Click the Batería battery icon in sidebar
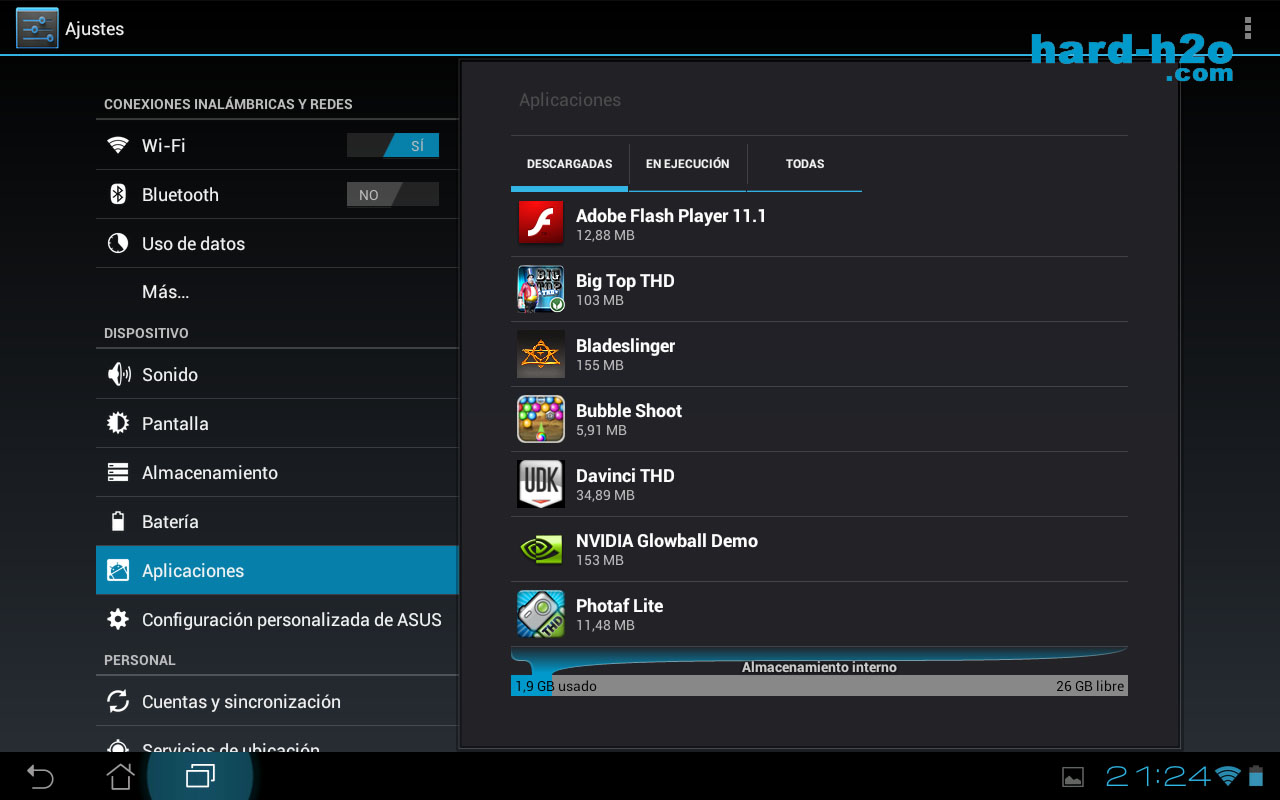Image resolution: width=1280 pixels, height=800 pixels. (118, 521)
